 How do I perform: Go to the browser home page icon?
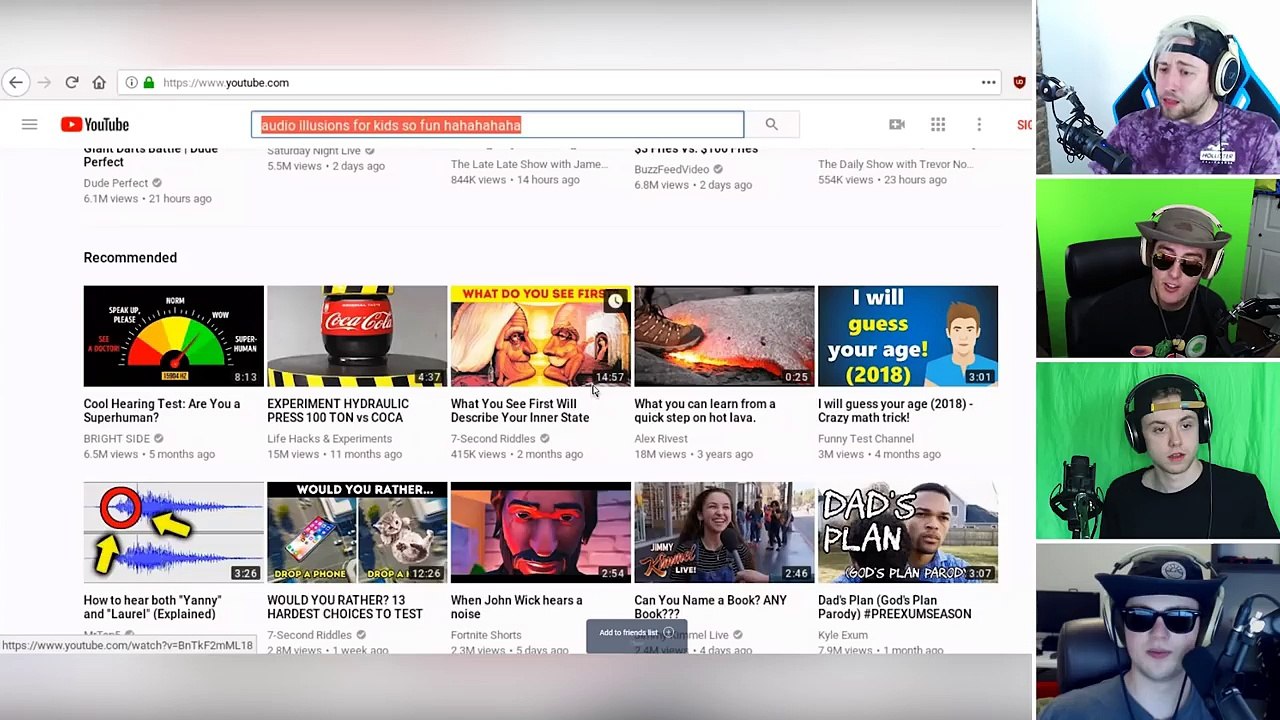click(x=99, y=83)
